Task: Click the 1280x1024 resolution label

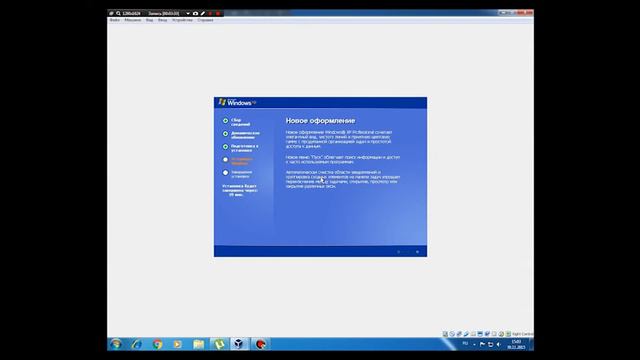Action: coord(131,13)
